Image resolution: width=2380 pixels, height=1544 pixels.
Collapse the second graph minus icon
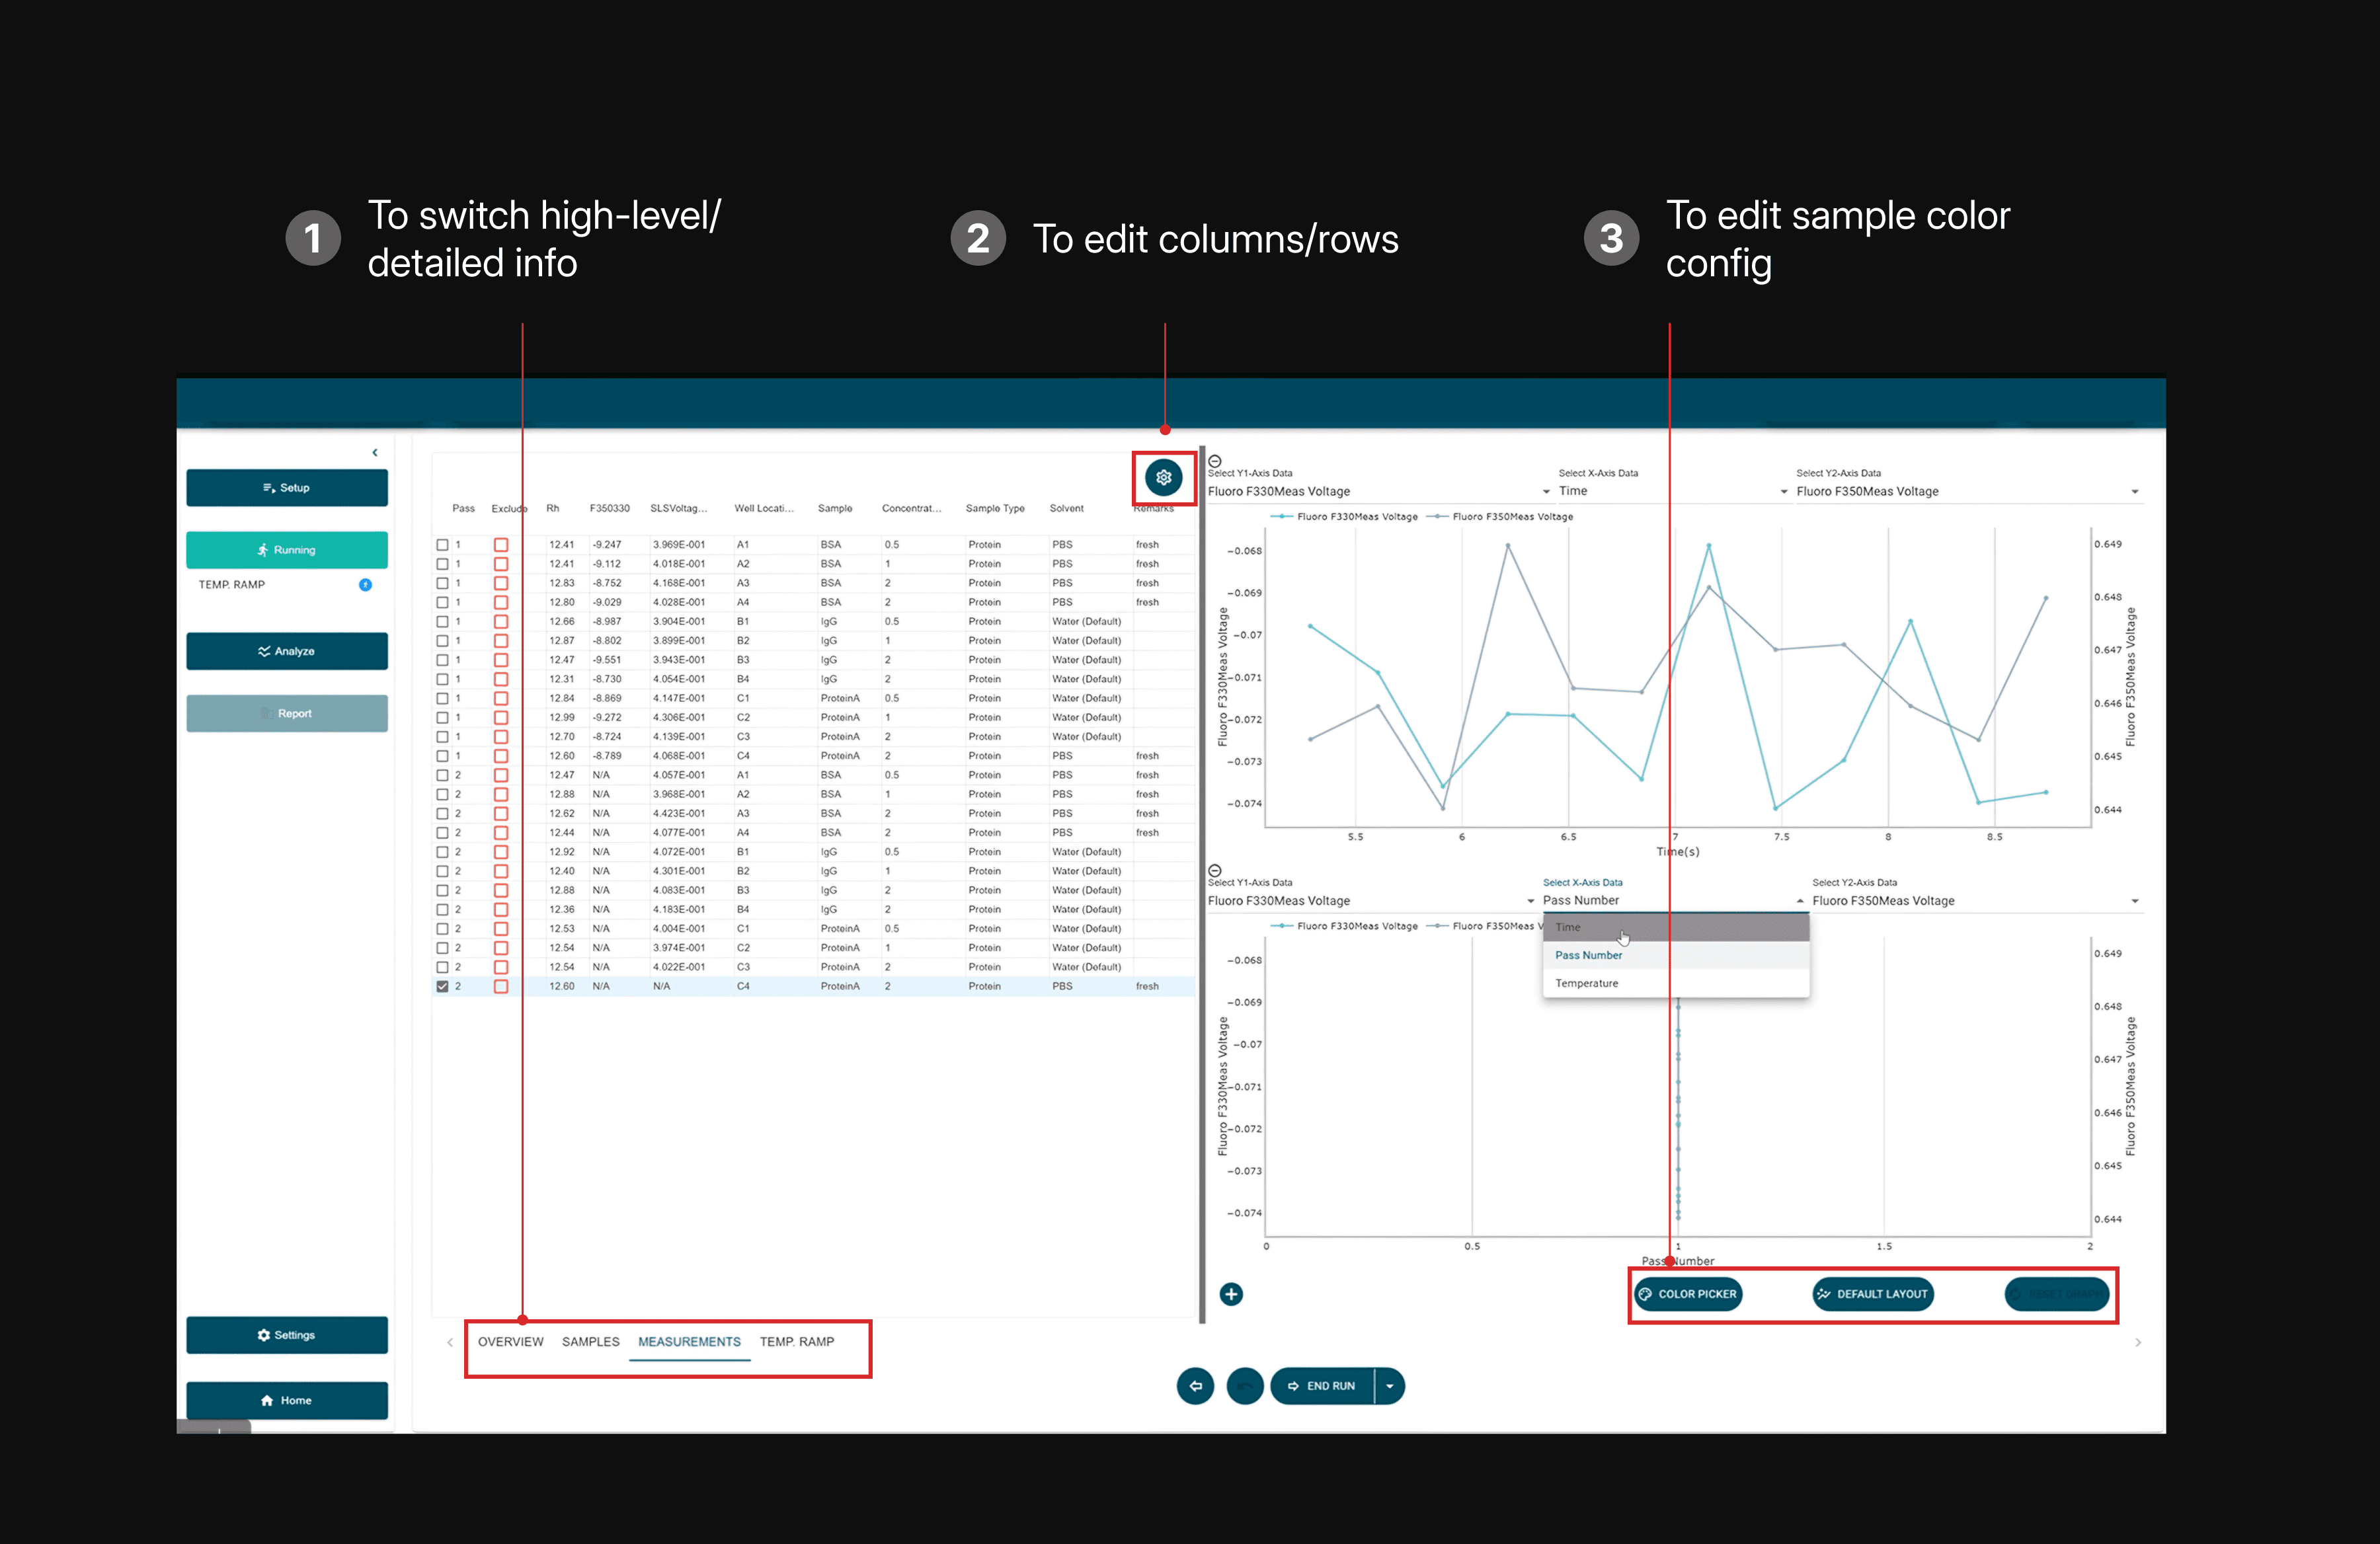click(1215, 871)
